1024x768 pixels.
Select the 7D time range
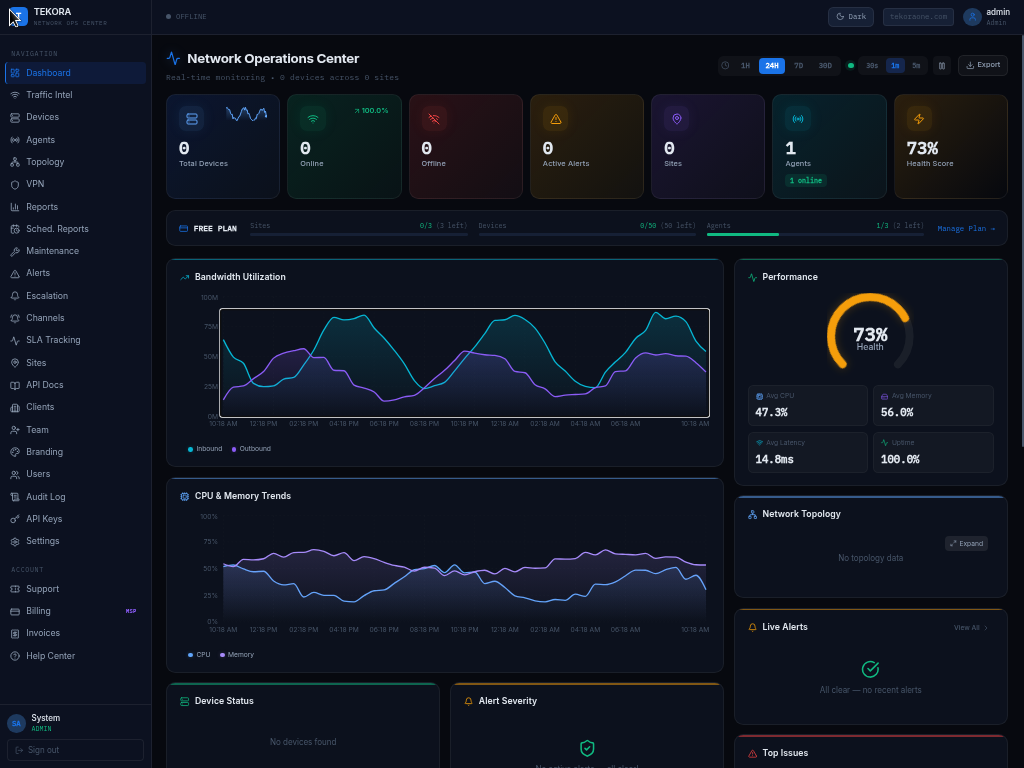coord(799,65)
